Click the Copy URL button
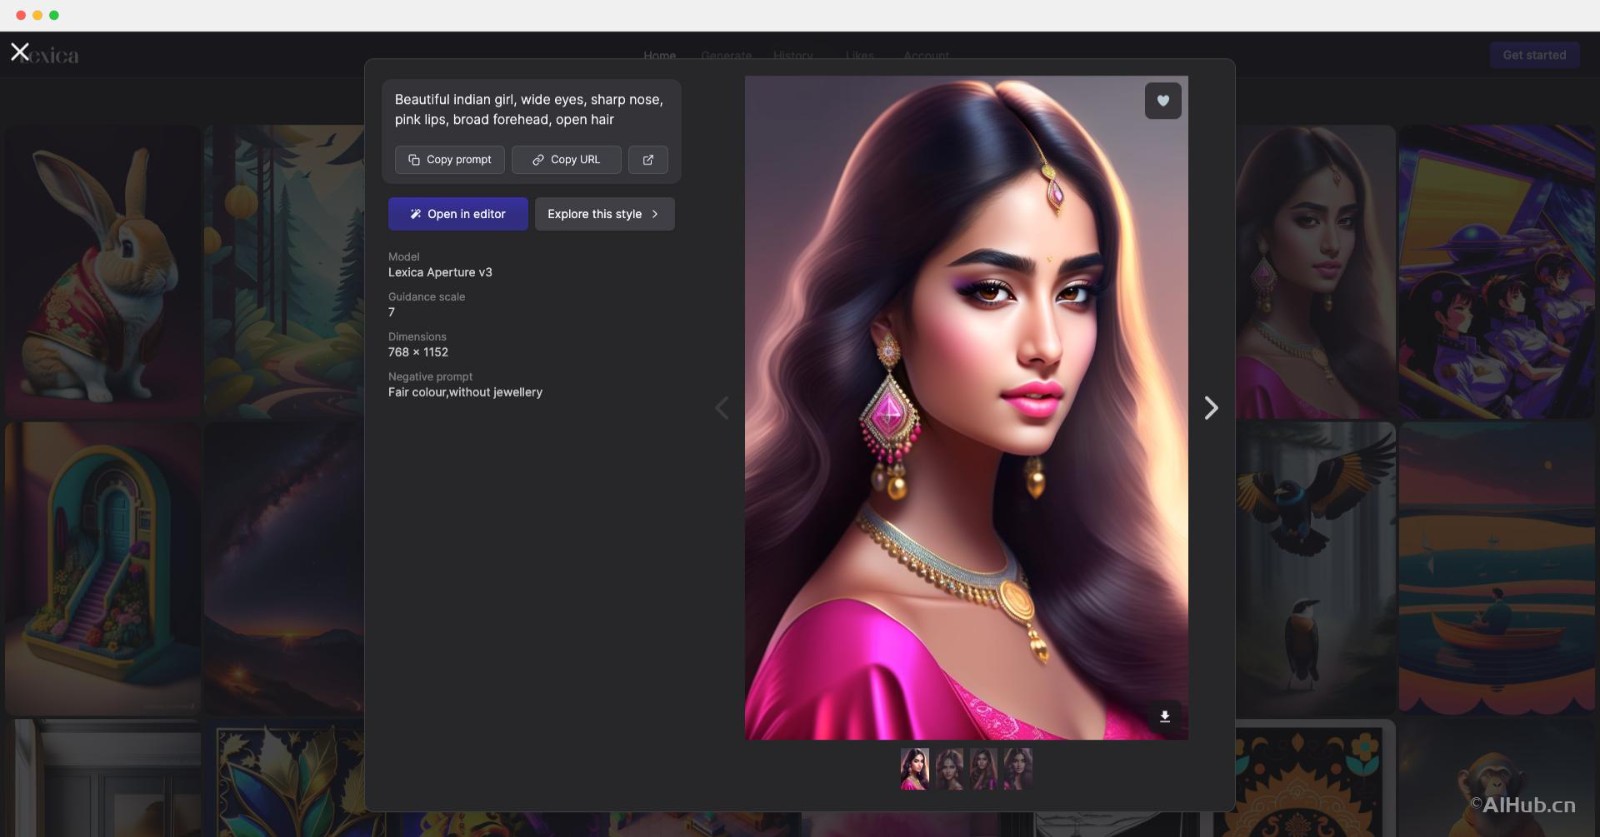The image size is (1600, 837). tap(566, 160)
